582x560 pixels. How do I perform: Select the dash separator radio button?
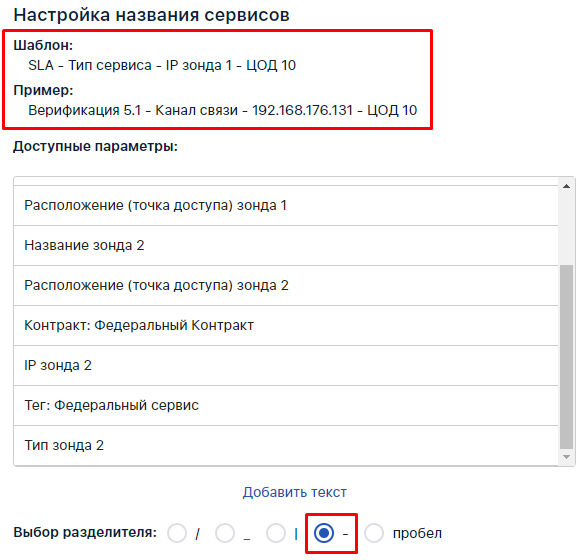[x=324, y=533]
